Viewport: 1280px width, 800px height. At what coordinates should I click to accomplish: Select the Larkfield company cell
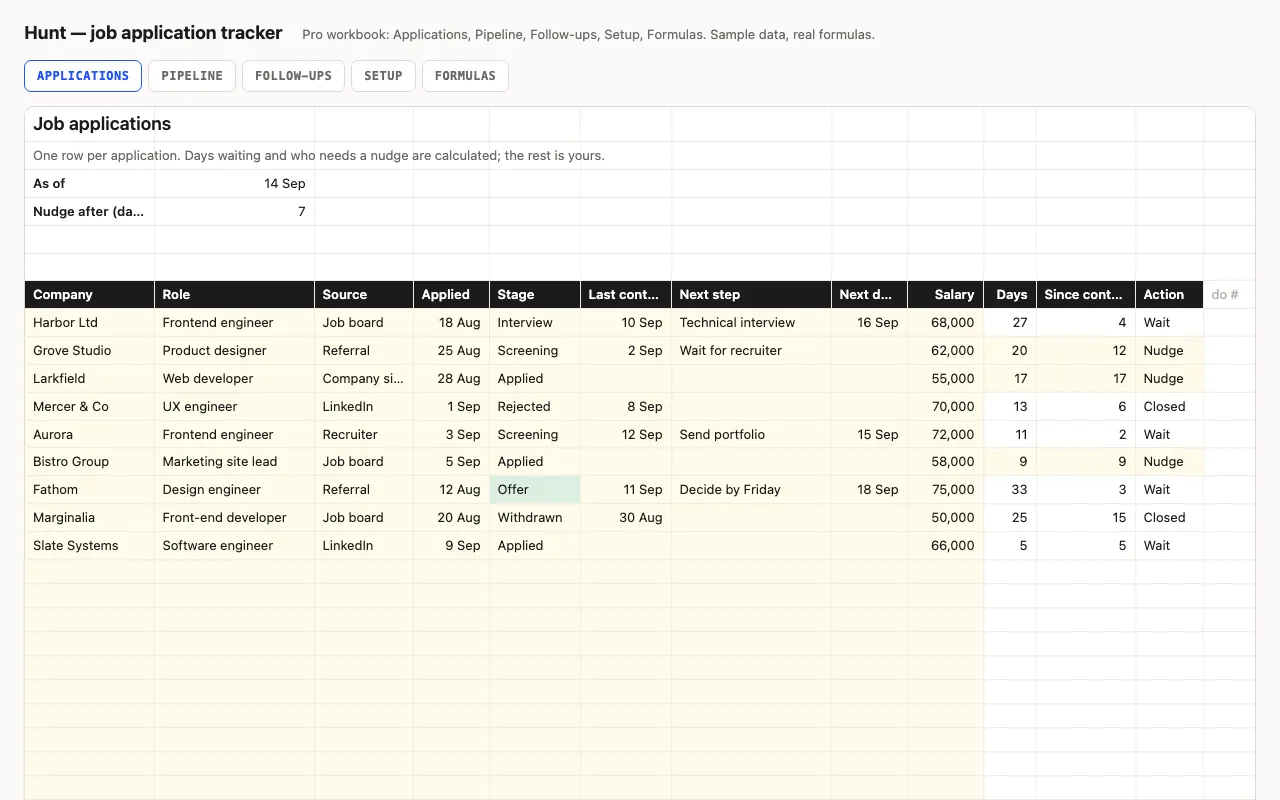pyautogui.click(x=90, y=379)
